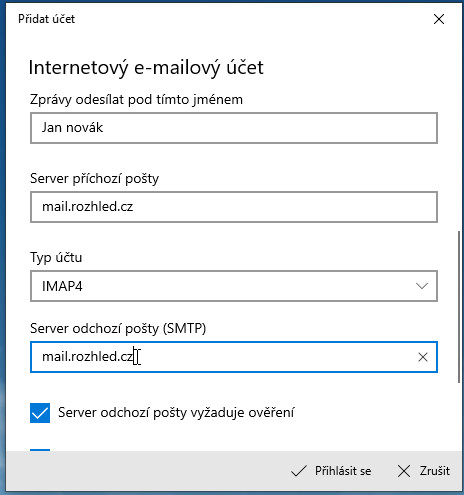Sign in with the Přihlásit se button
The image size is (464, 495).
331,471
